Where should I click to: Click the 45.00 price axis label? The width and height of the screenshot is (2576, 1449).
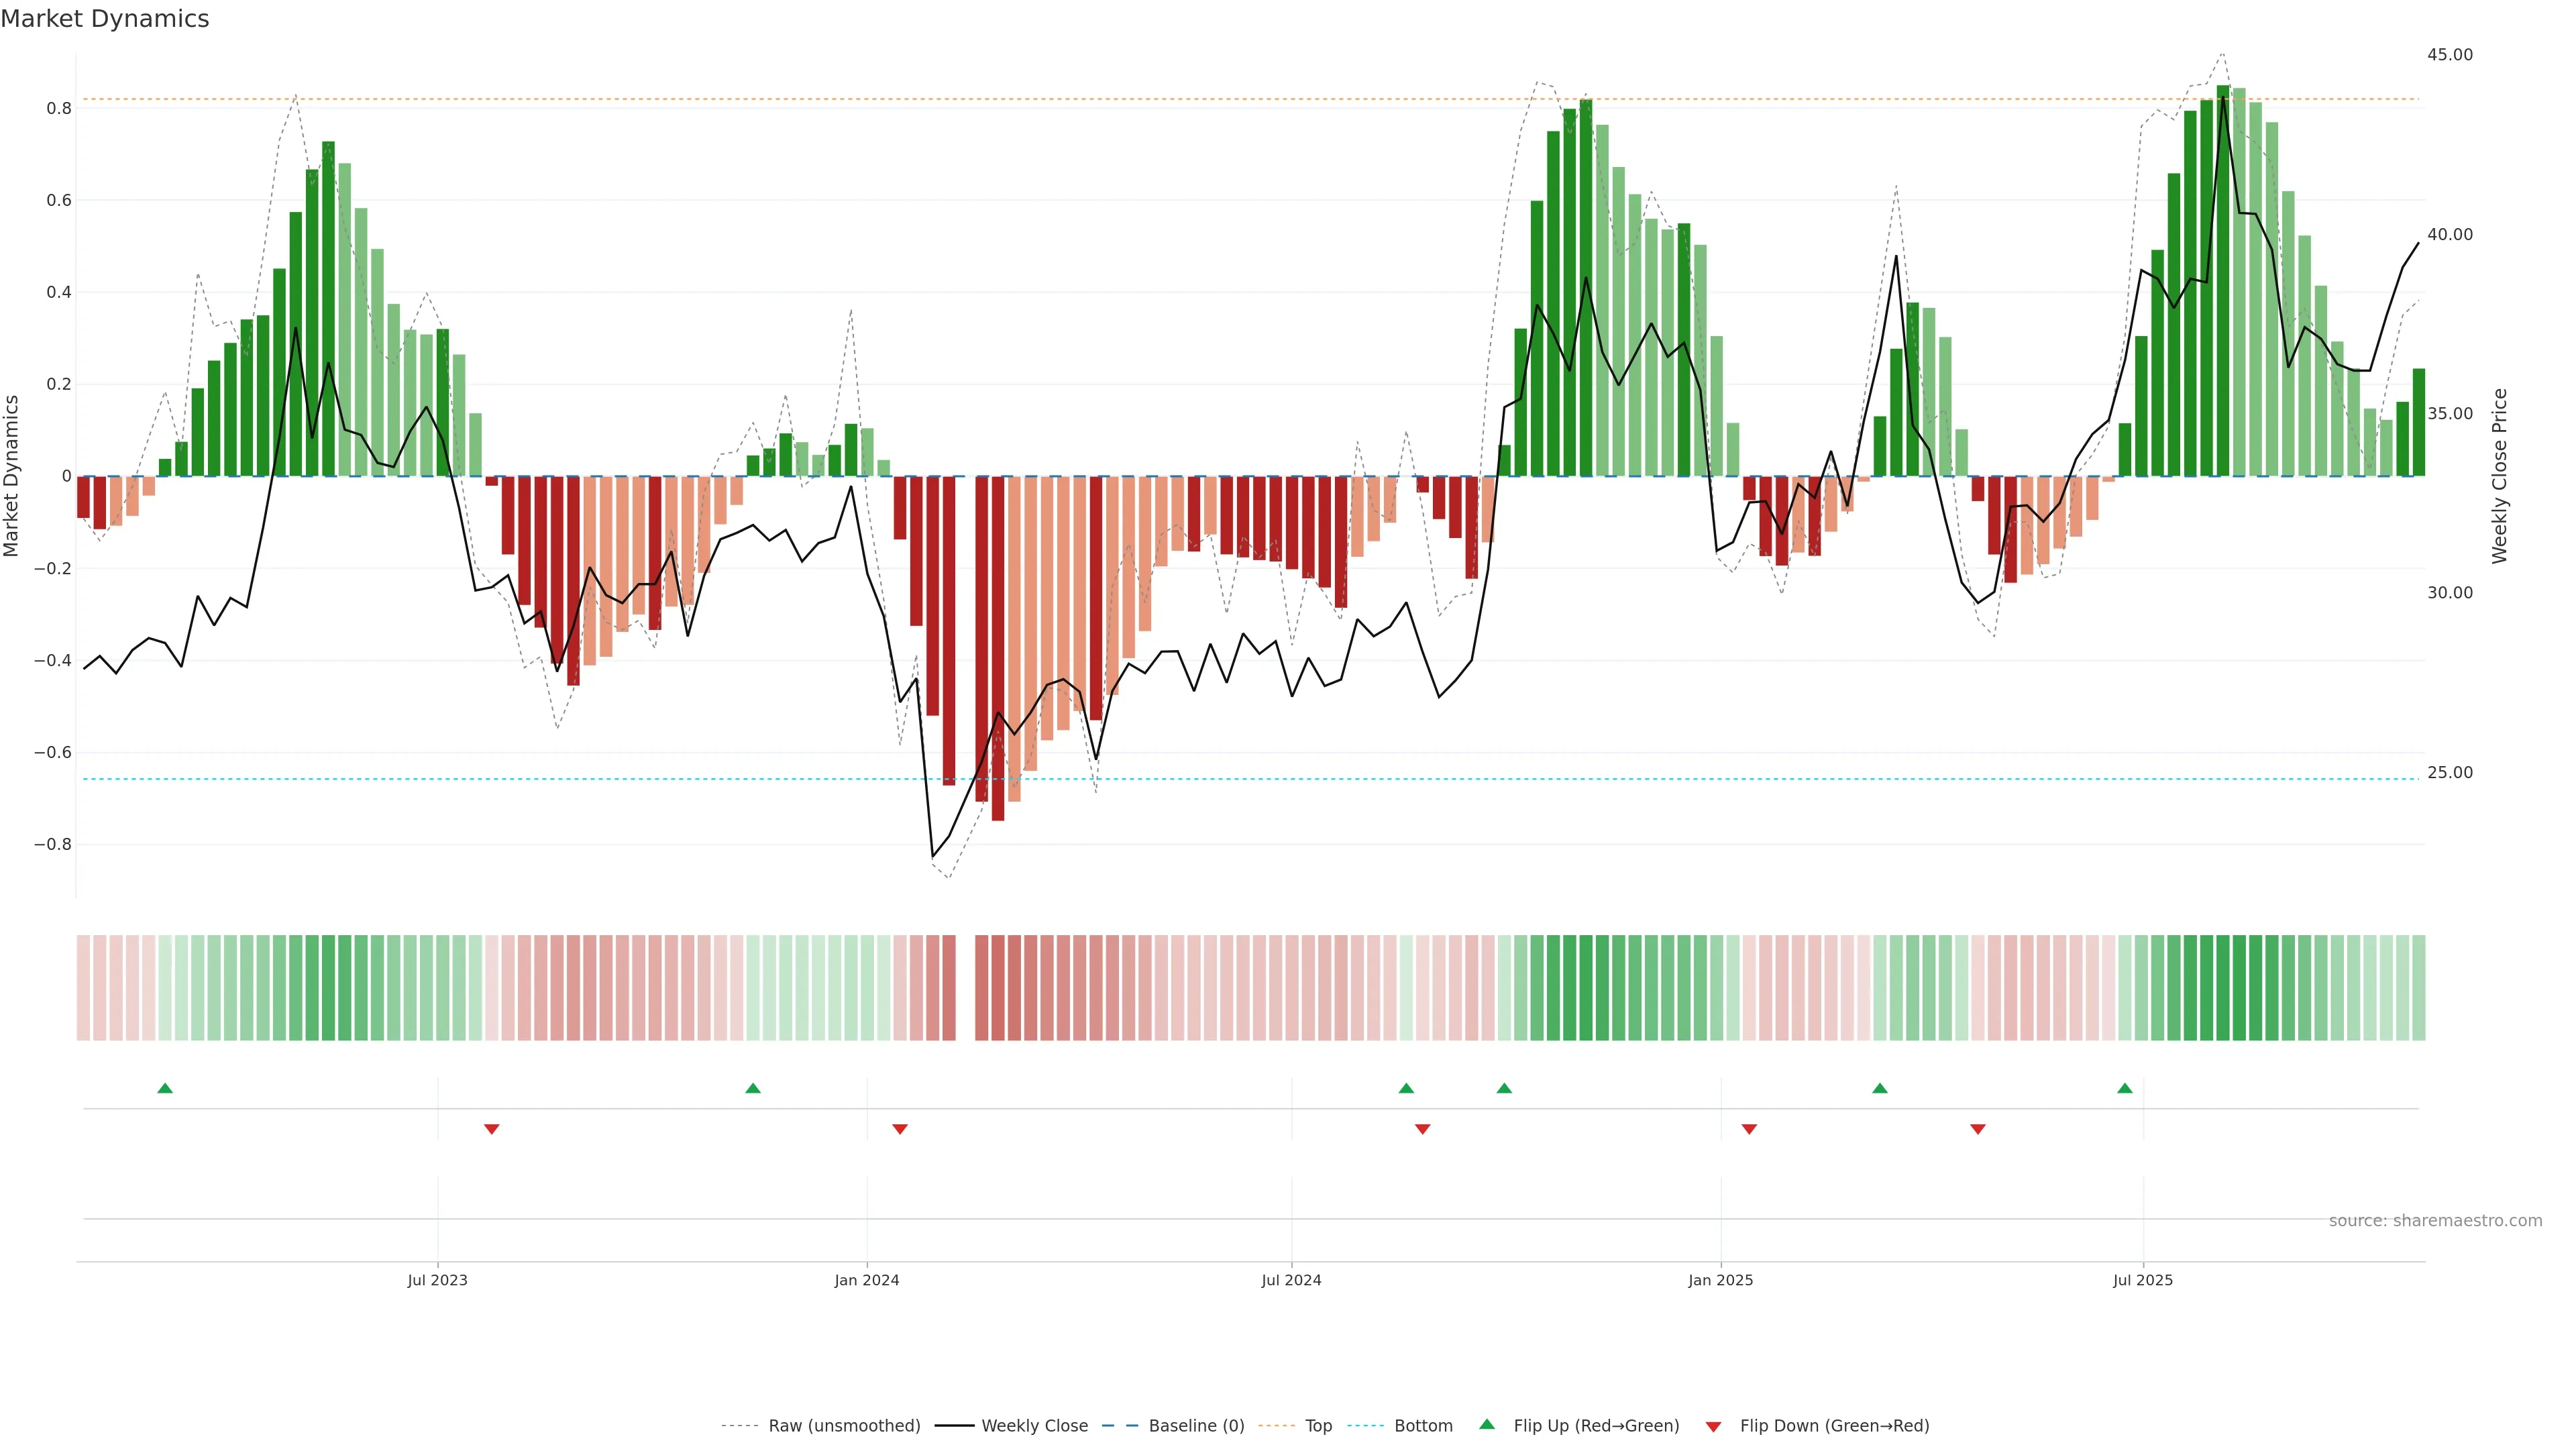(x=2449, y=55)
